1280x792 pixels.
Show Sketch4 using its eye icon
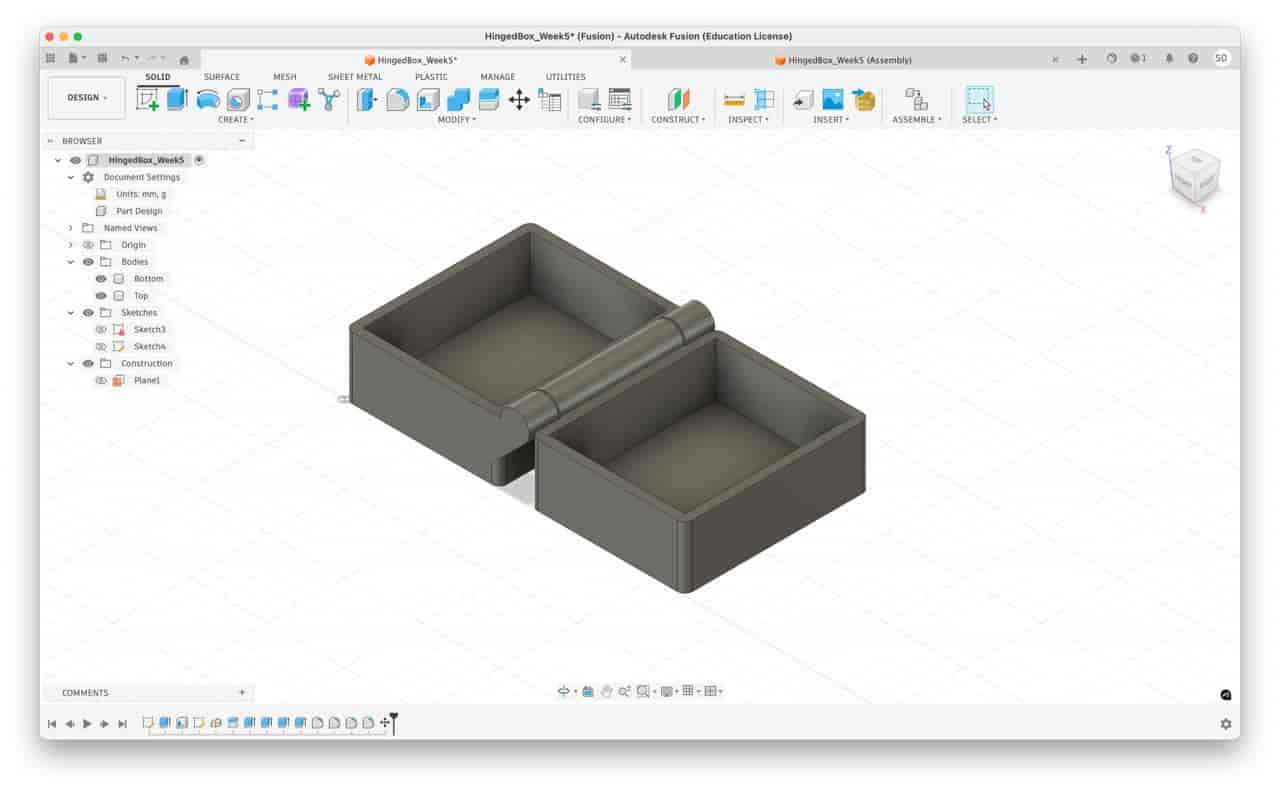pos(101,347)
